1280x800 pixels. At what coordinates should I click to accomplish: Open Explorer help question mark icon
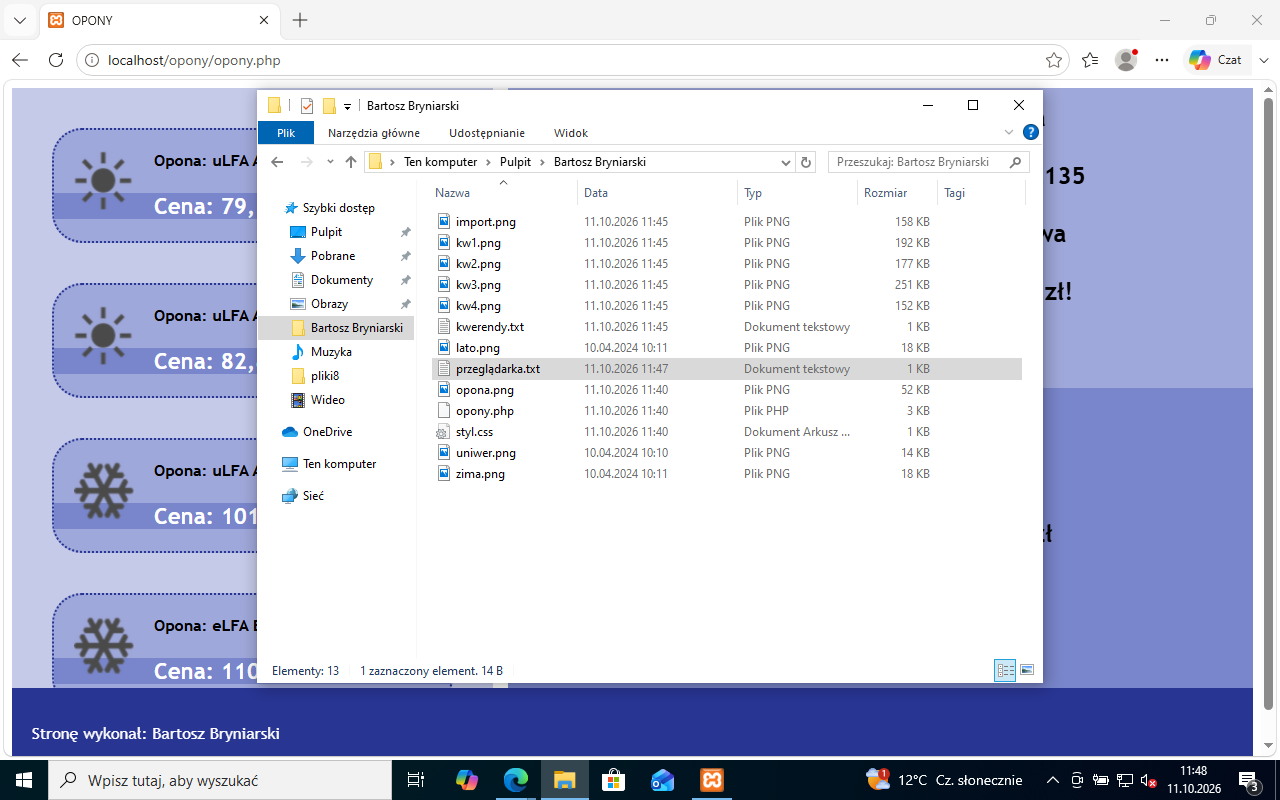click(x=1030, y=132)
